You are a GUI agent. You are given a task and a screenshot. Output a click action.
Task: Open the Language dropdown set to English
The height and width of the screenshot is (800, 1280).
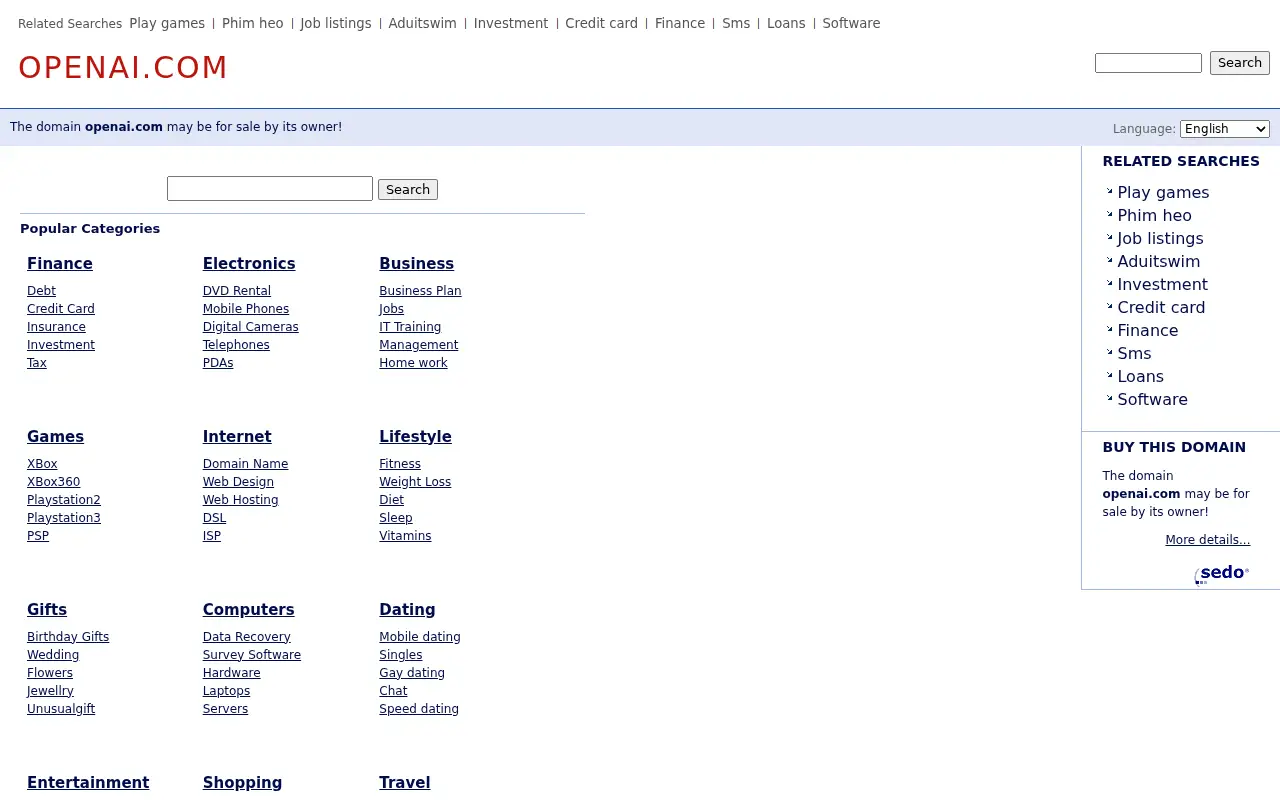(x=1225, y=129)
